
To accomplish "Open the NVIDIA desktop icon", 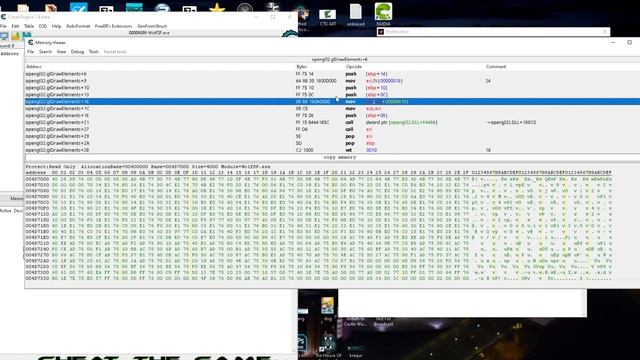I will [x=383, y=14].
